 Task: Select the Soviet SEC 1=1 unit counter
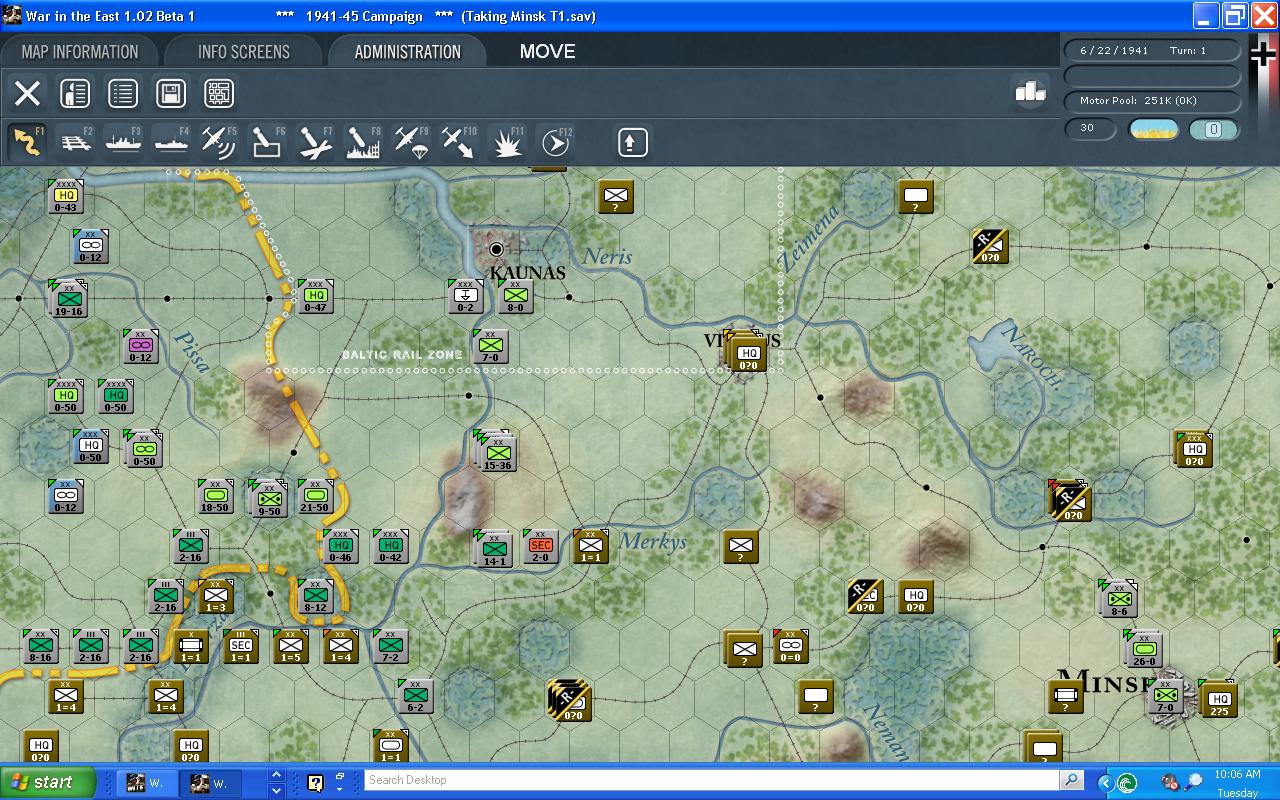coord(241,646)
